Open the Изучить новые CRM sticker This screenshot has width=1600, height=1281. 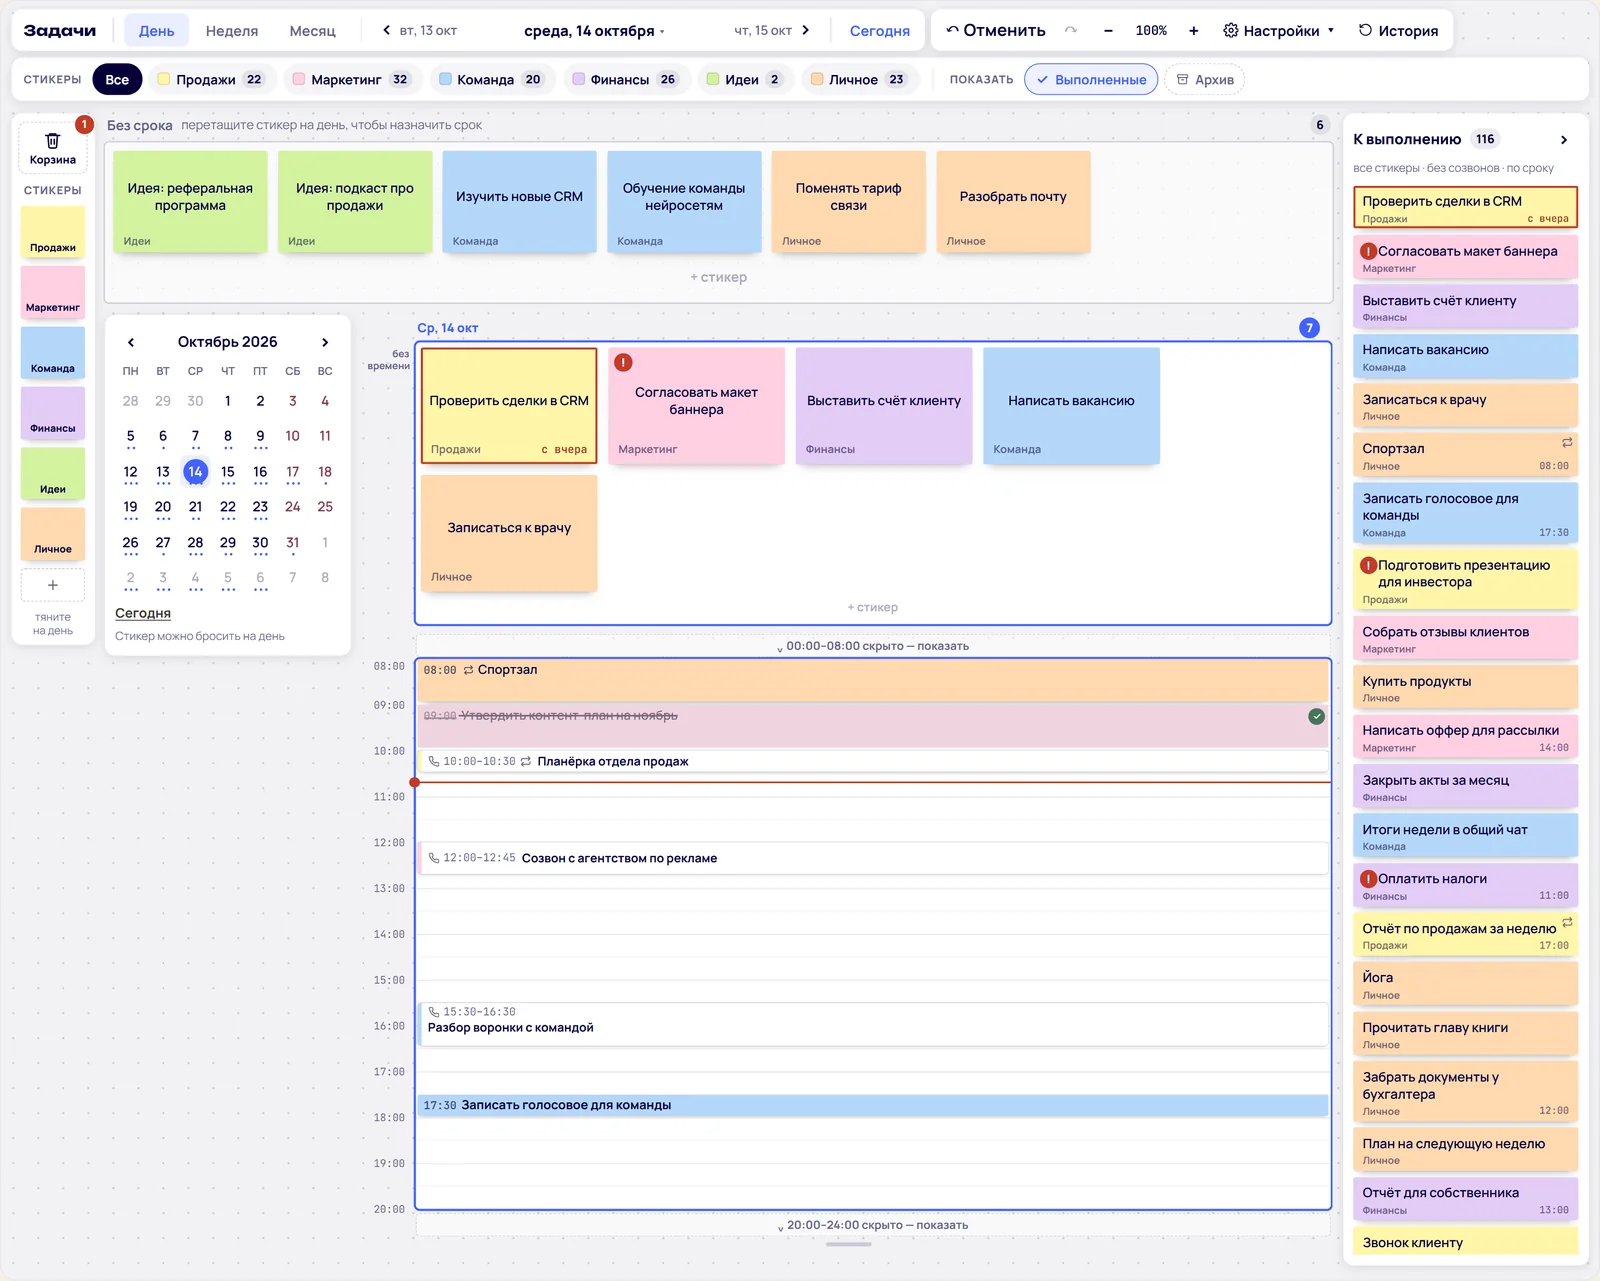519,201
